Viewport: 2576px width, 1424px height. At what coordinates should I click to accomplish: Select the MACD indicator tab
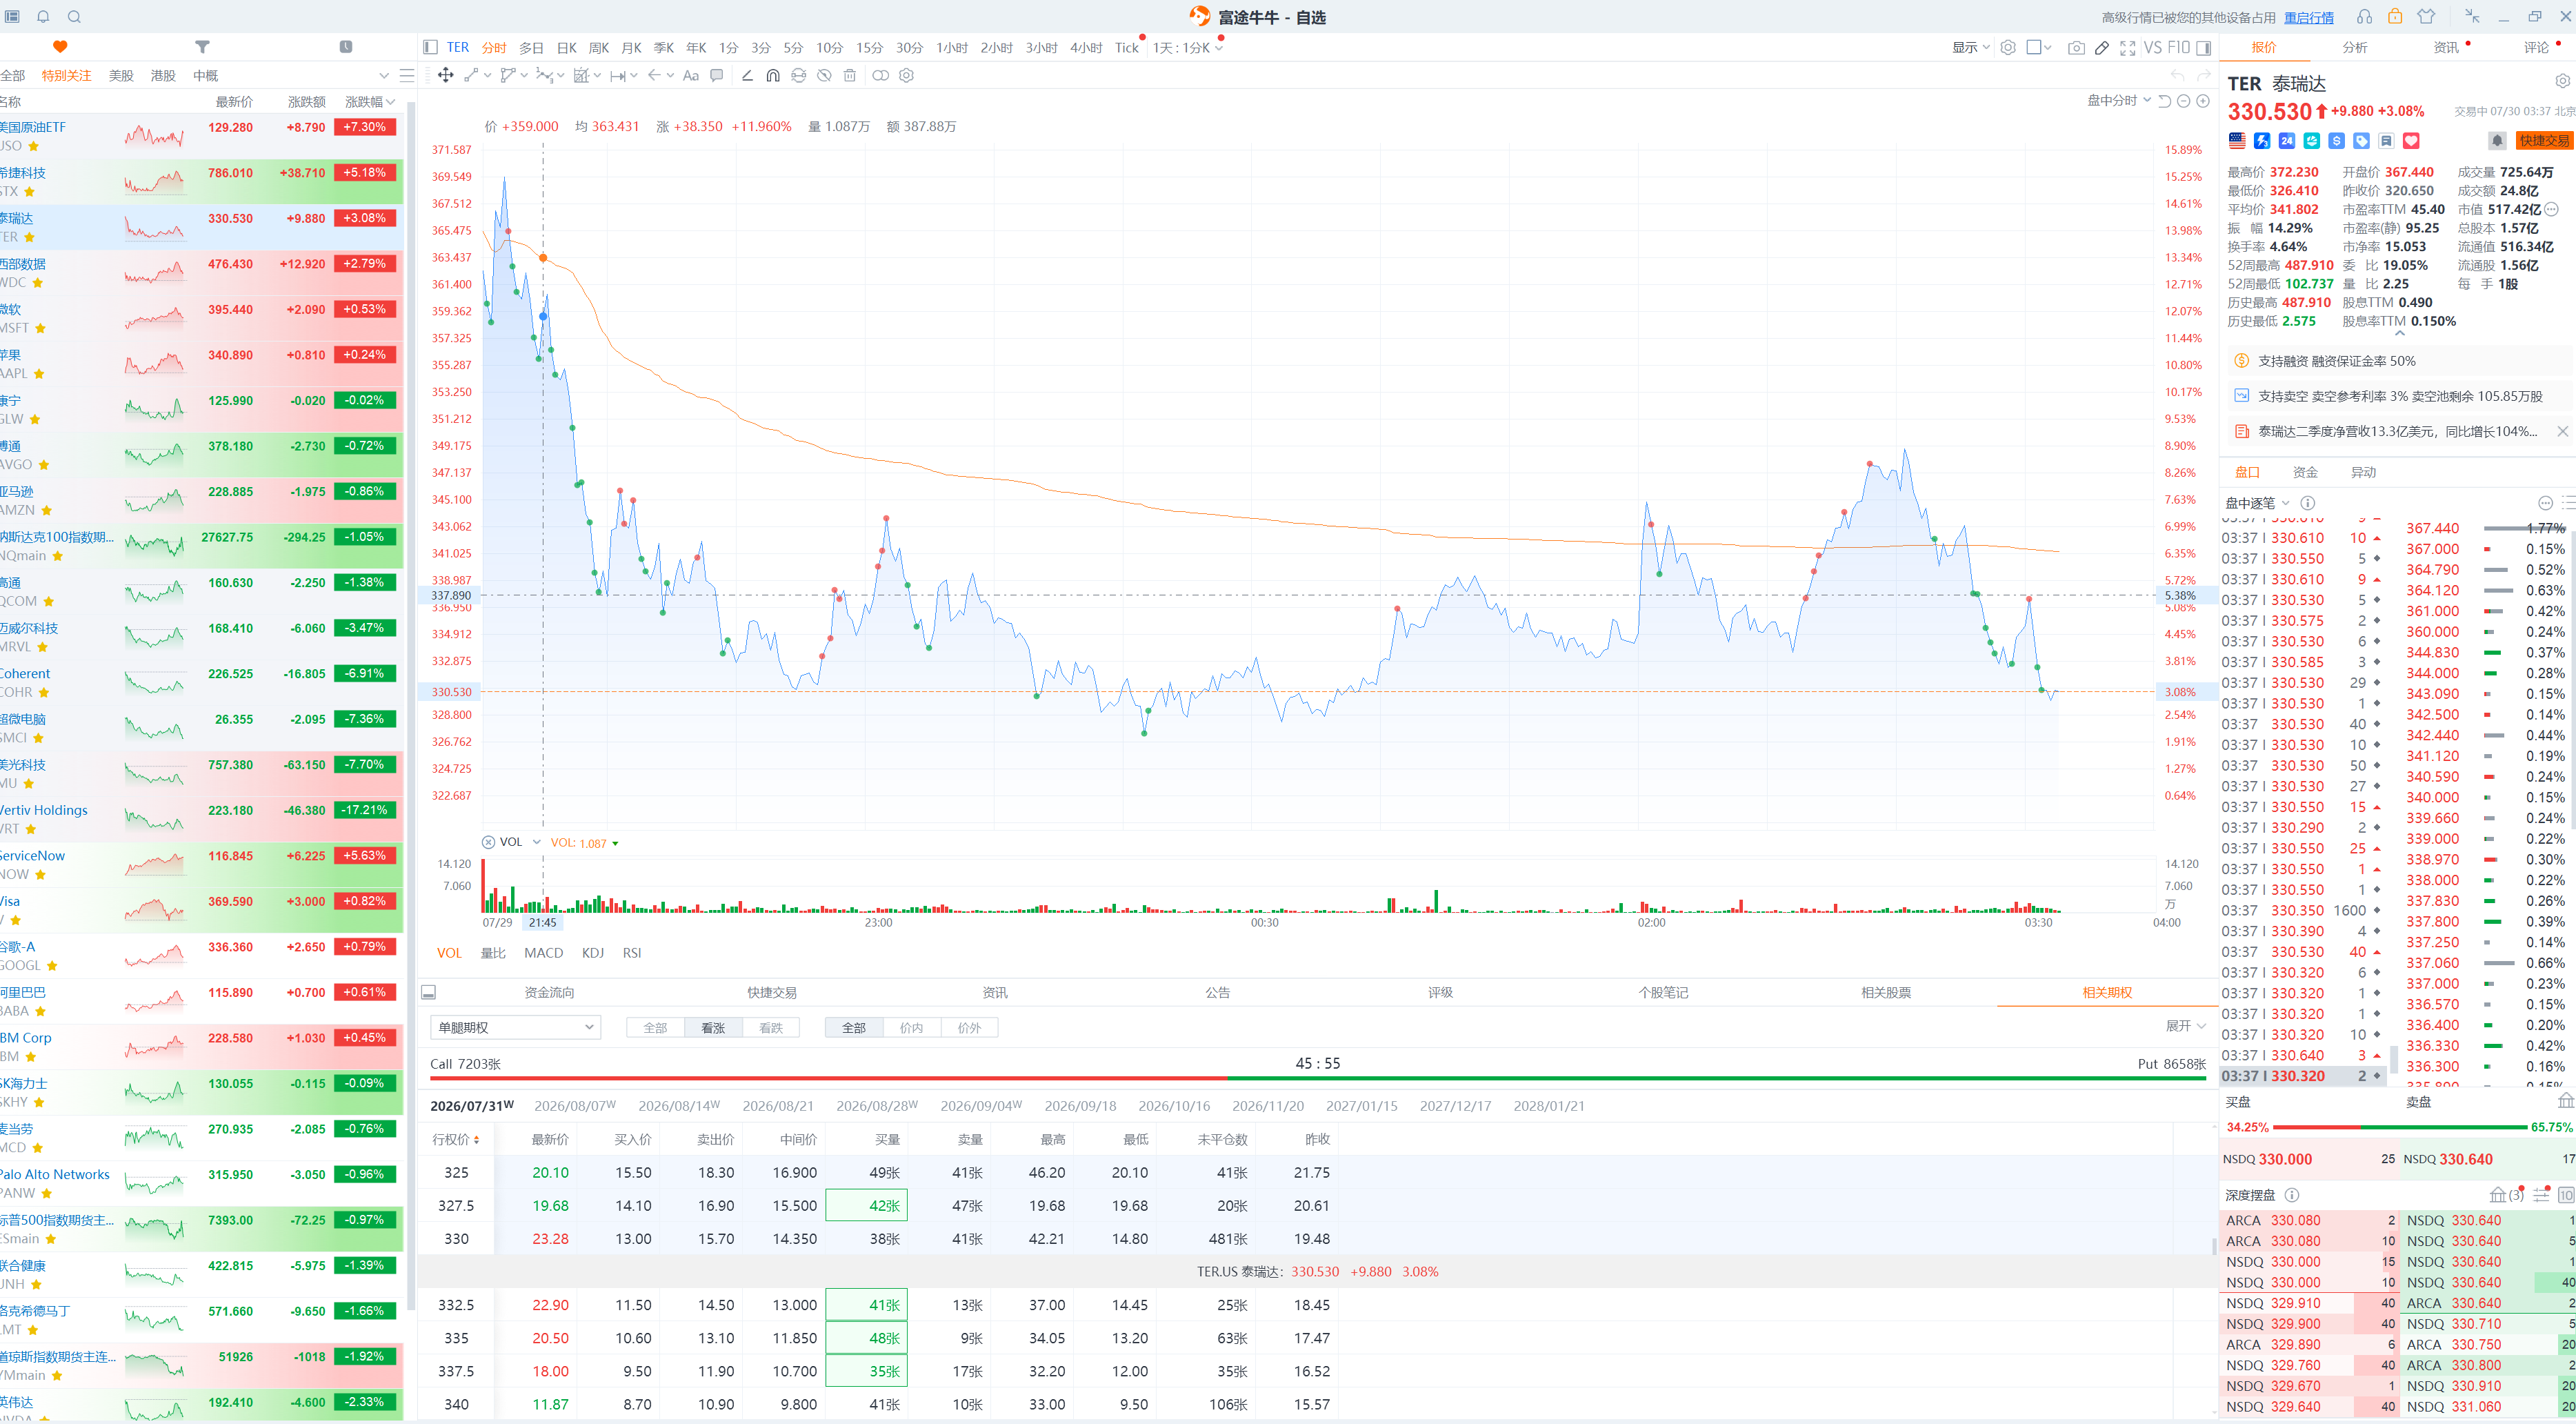544,953
